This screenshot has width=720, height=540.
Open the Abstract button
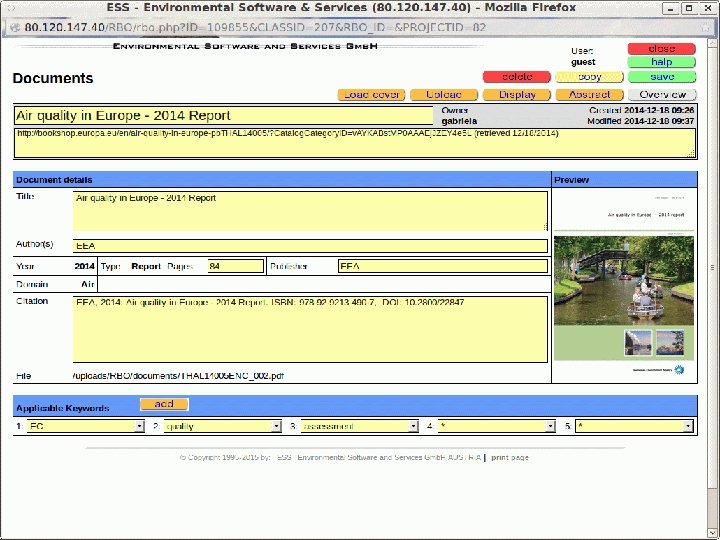click(x=590, y=95)
